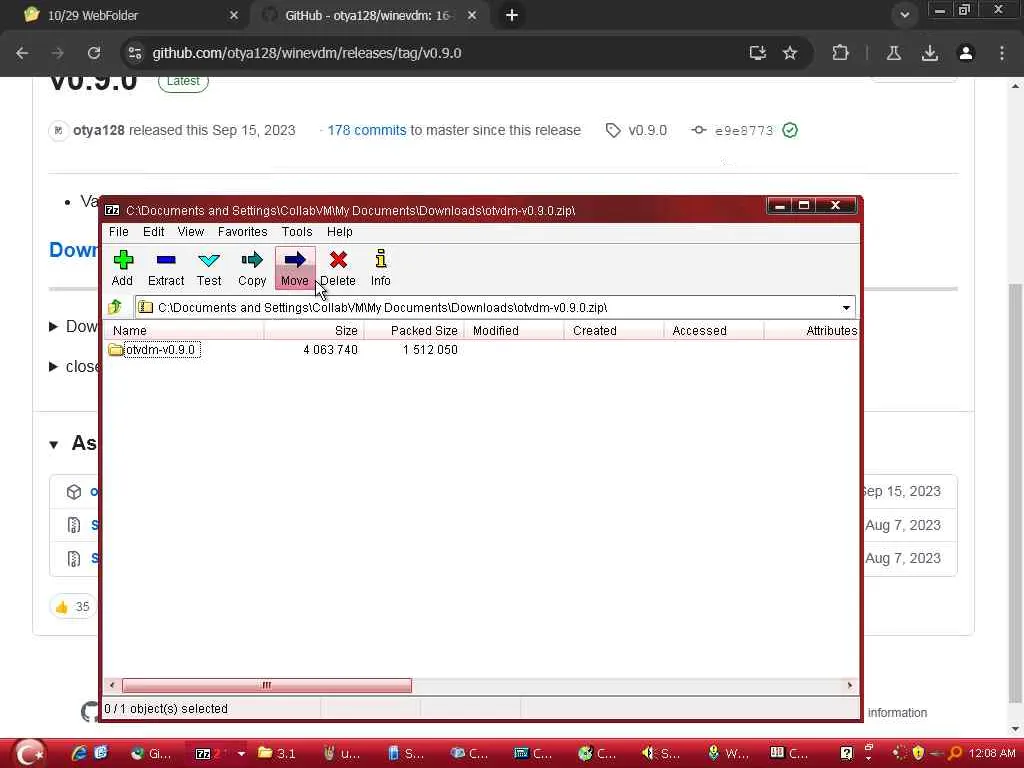Open Chrome Labs flask icon
The width and height of the screenshot is (1024, 768).
click(x=894, y=53)
